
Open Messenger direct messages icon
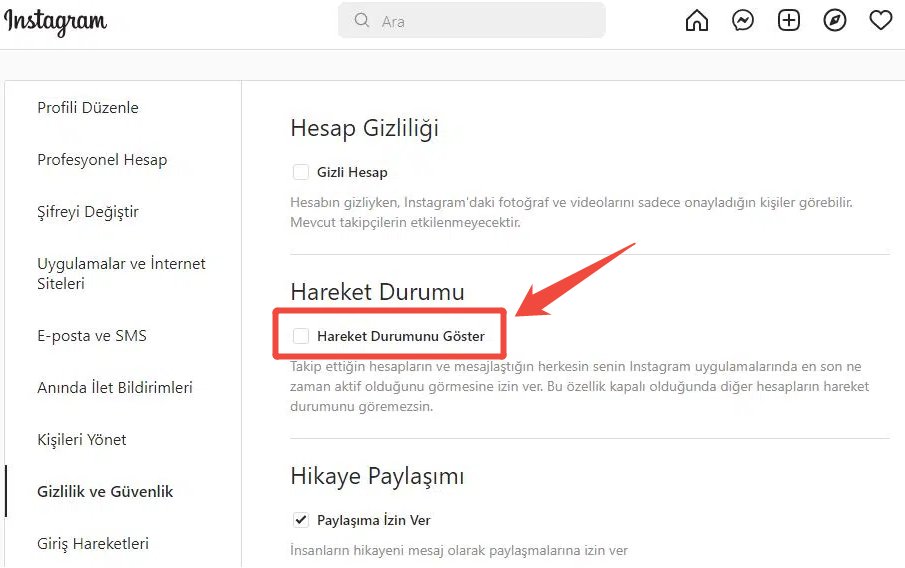[743, 21]
